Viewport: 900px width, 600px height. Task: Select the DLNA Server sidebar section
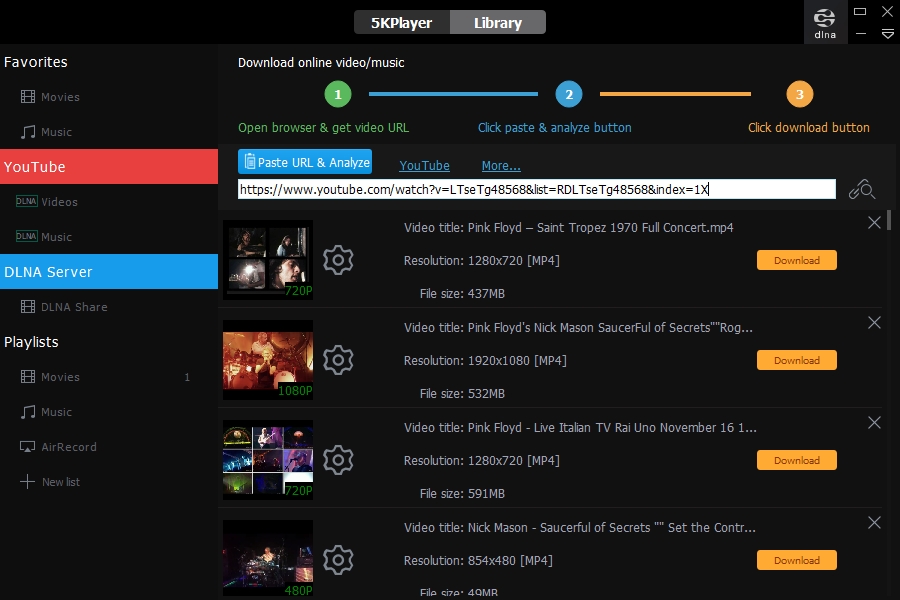pos(109,272)
